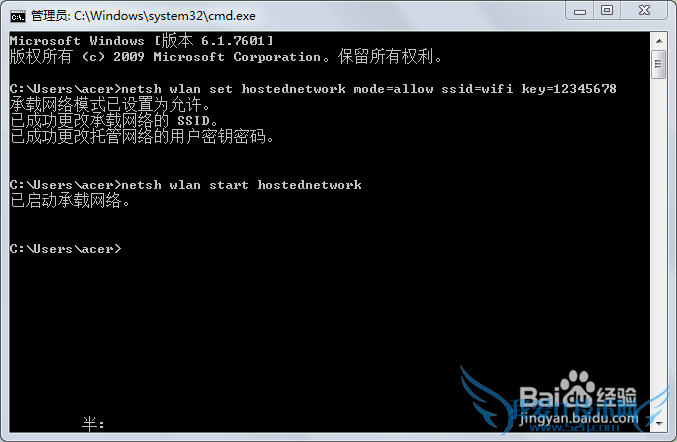
Task: Click the title bar text C:\Windows\system32\cmd.exe
Action: (165, 16)
